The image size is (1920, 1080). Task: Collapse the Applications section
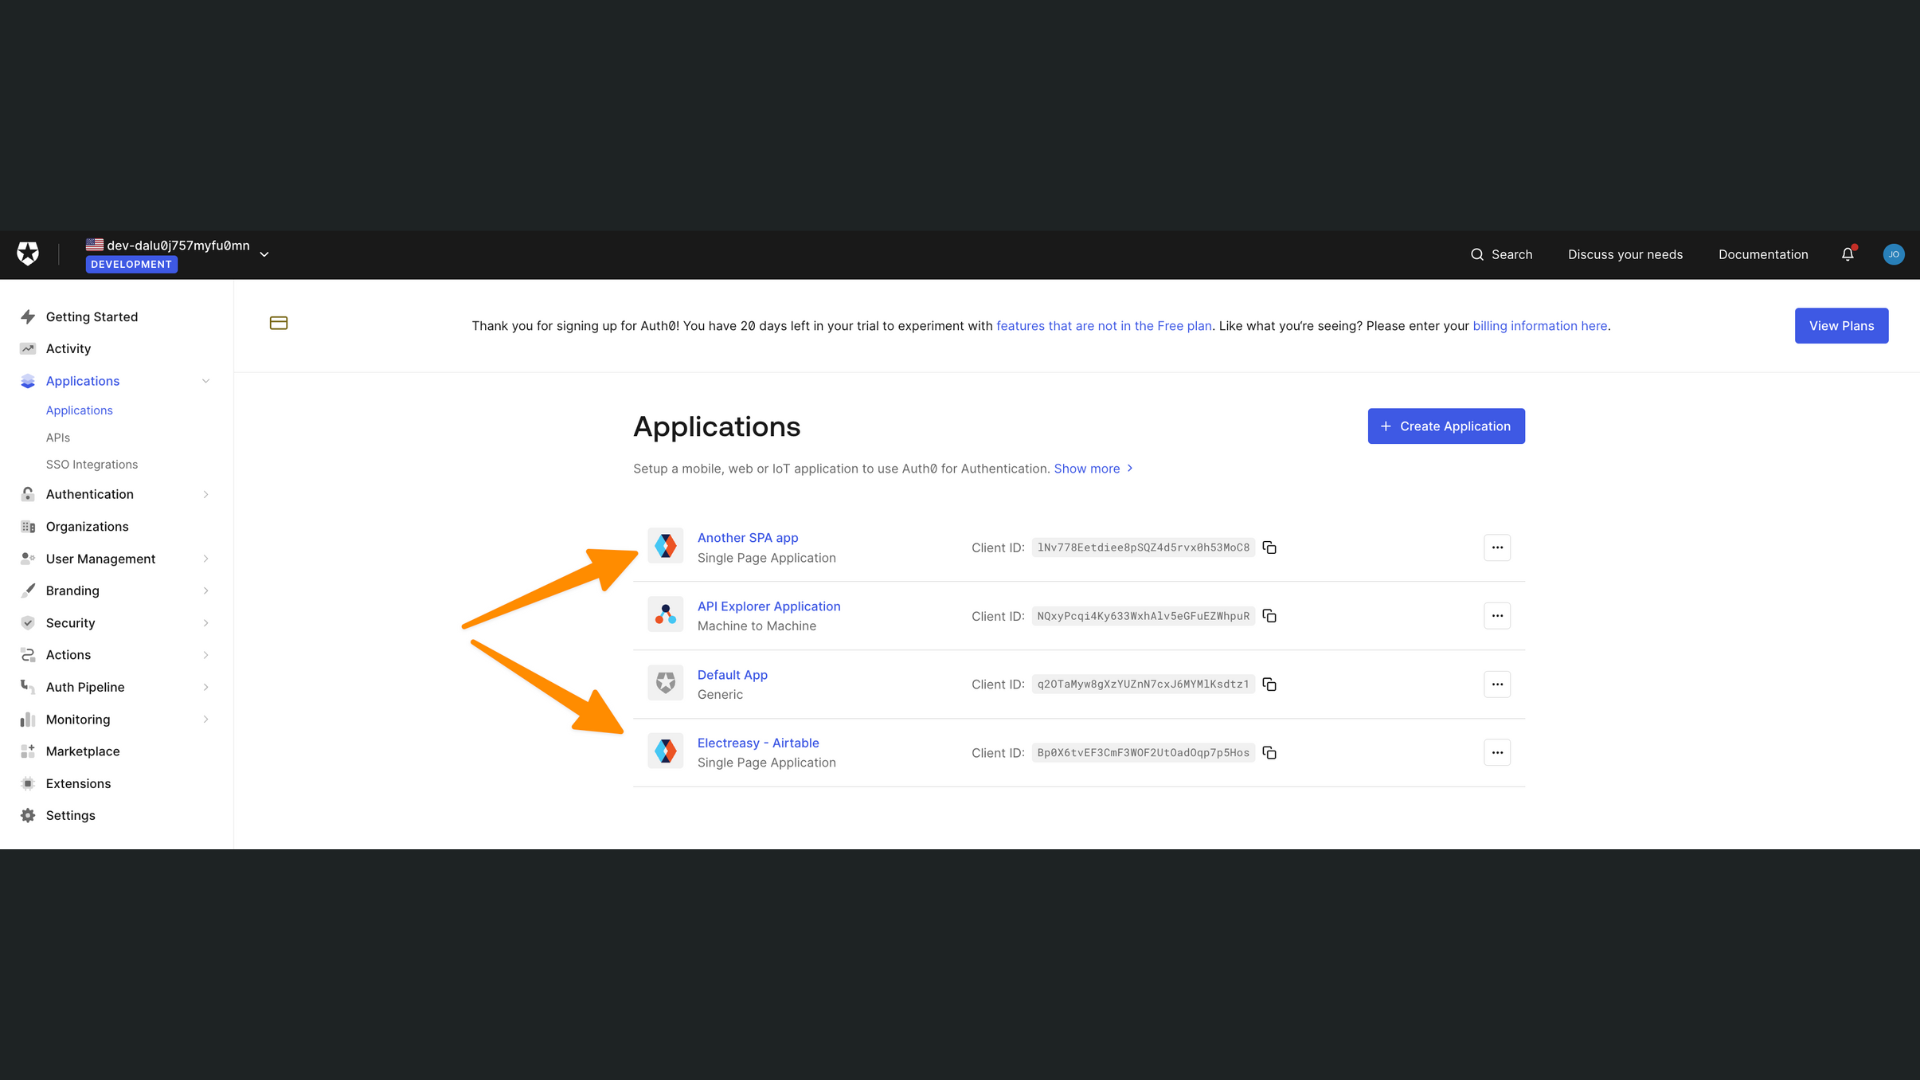tap(205, 381)
